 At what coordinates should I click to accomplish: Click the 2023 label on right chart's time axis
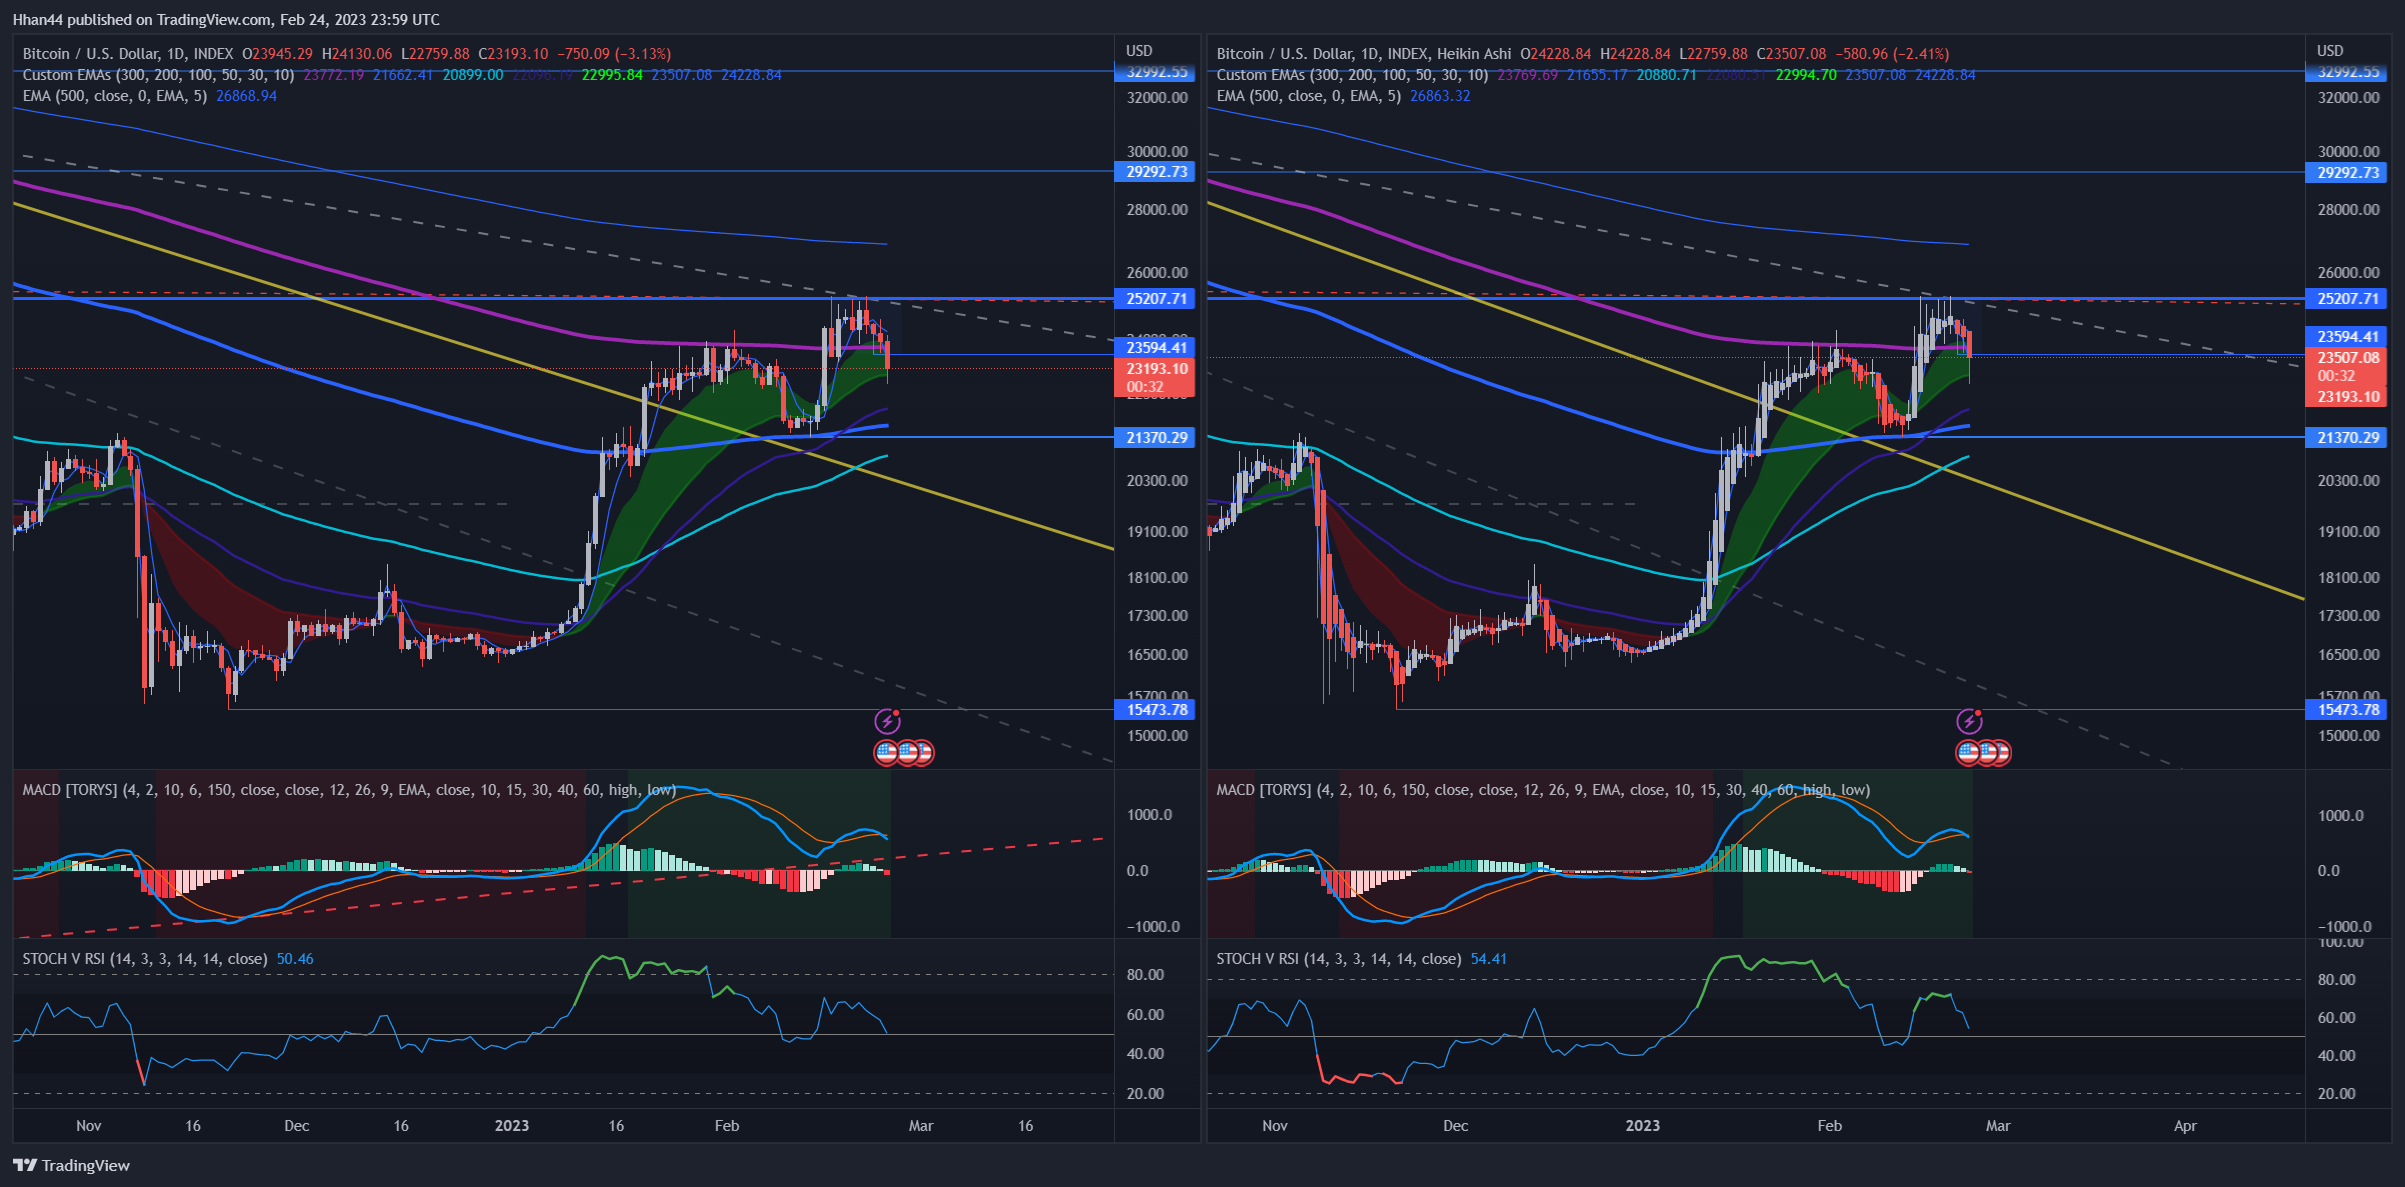(1643, 1126)
